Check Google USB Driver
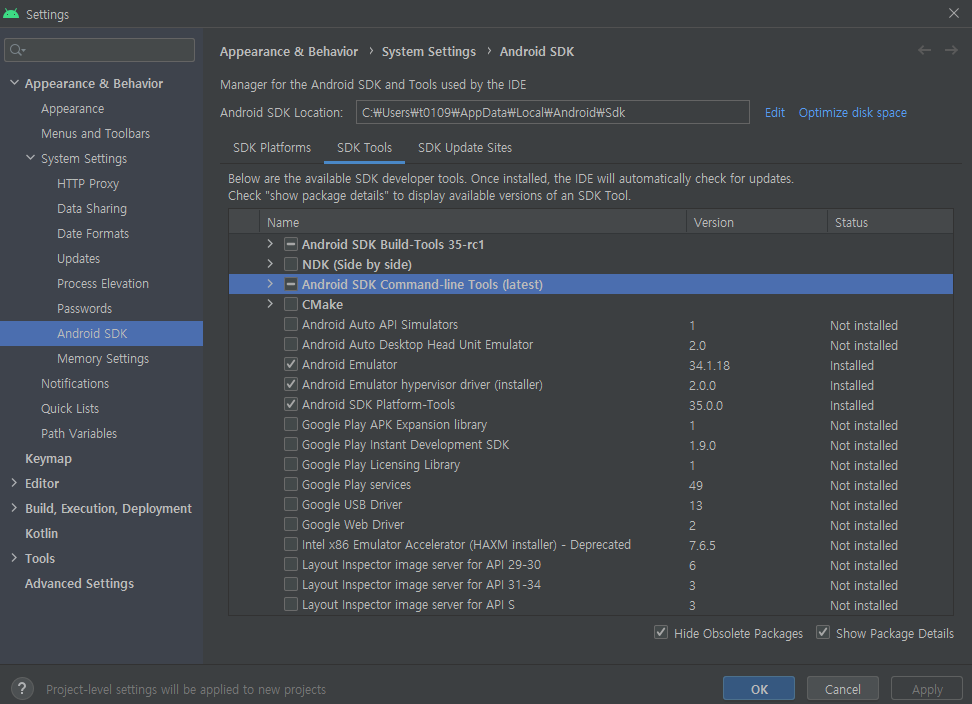The width and height of the screenshot is (972, 704). (x=291, y=504)
